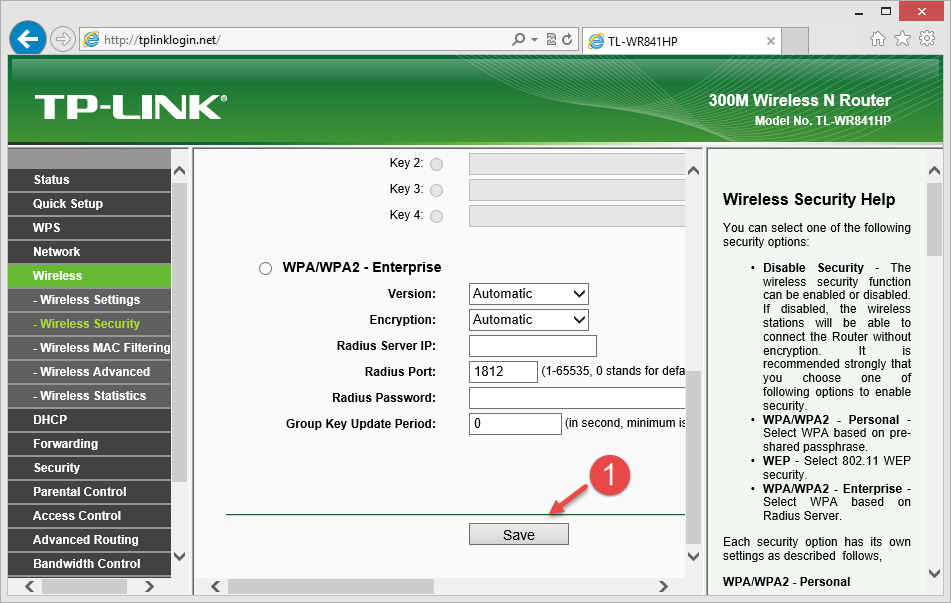The image size is (951, 603).
Task: Click address bar dropdown arrow
Action: 534,39
